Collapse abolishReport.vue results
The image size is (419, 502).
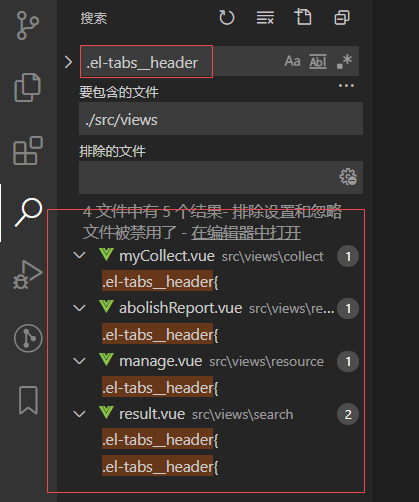[x=79, y=308]
